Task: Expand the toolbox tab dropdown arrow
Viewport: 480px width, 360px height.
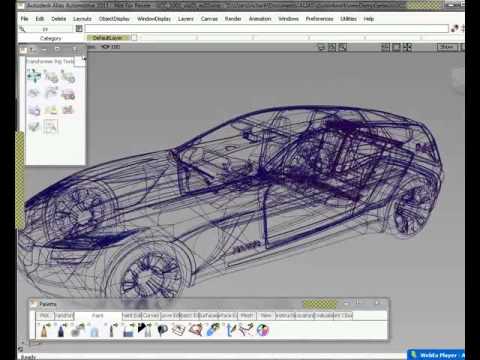Action: coord(84,59)
